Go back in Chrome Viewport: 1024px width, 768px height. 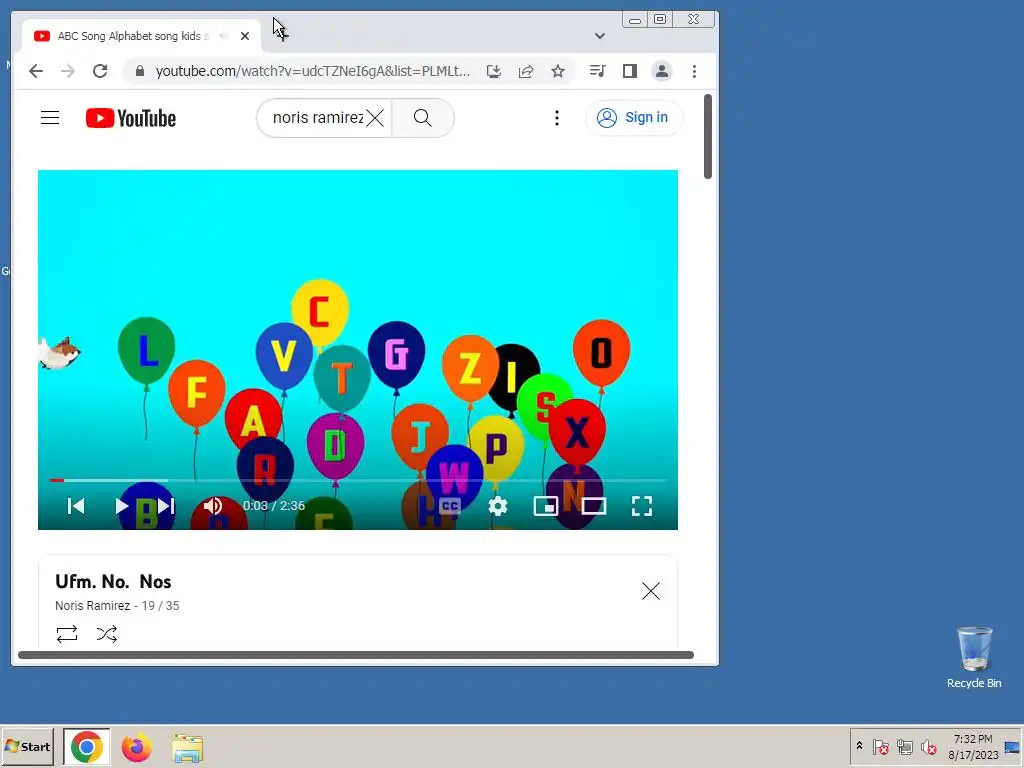click(36, 71)
